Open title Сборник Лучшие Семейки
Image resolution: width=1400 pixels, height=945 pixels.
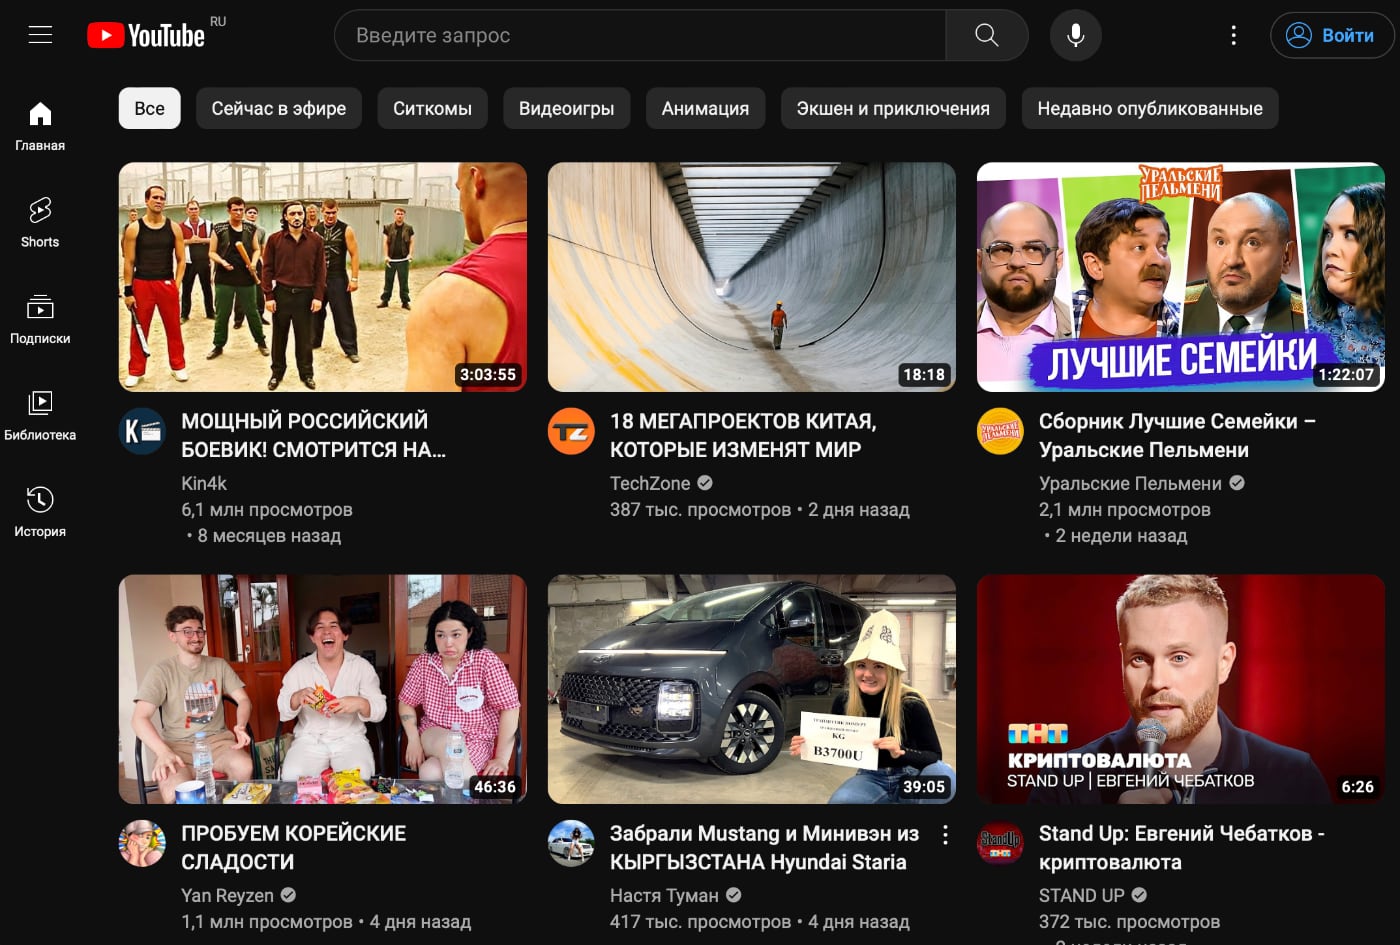coord(1177,435)
